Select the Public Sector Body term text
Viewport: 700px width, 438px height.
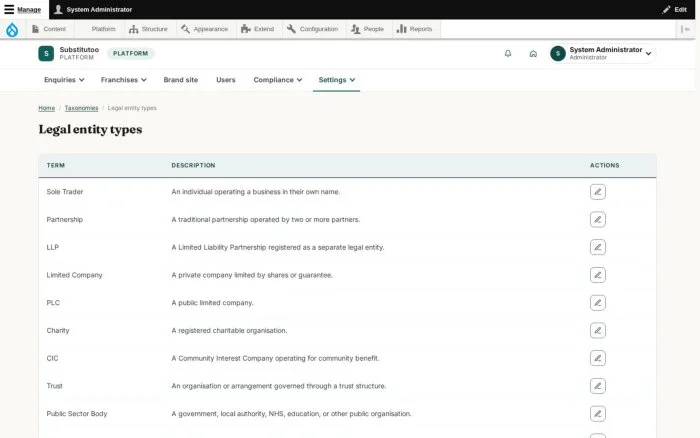[77, 413]
